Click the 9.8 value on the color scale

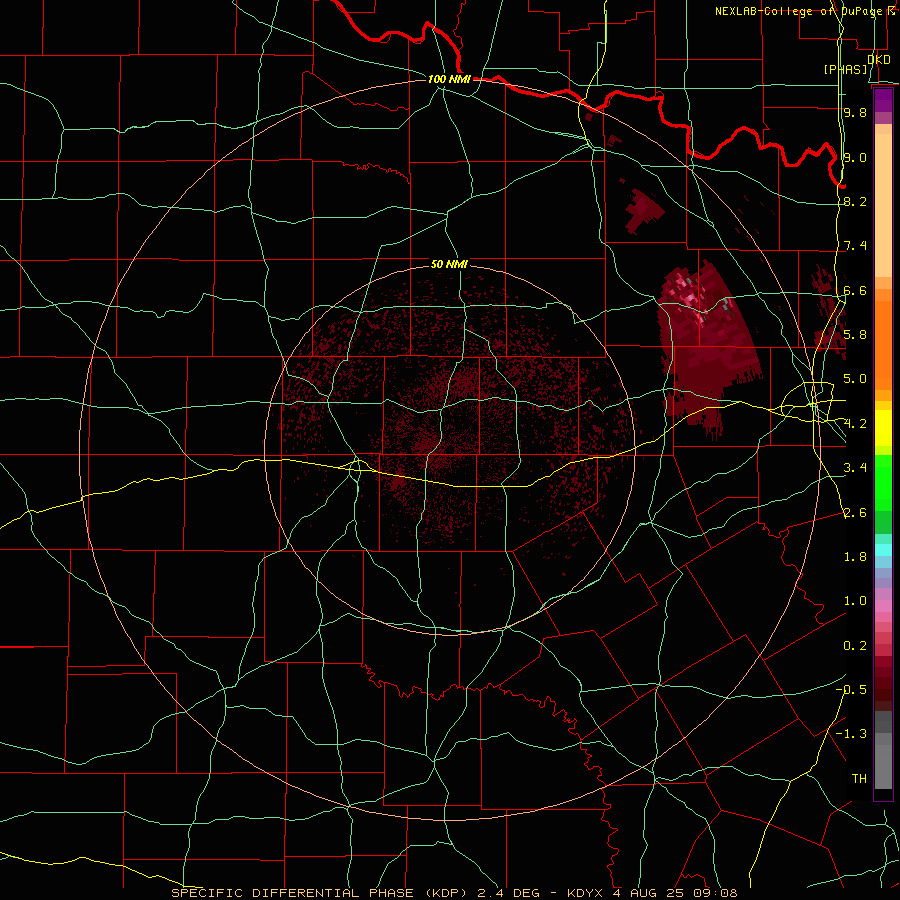855,112
